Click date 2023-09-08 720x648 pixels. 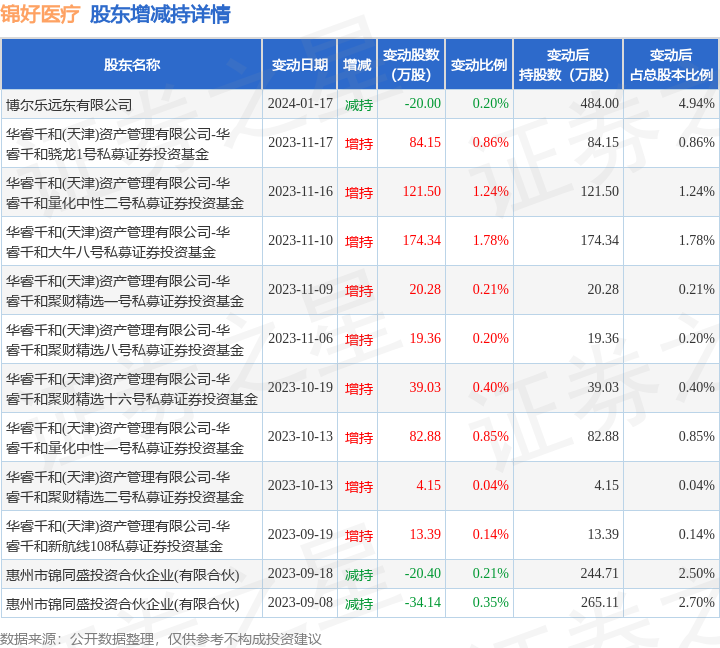300,604
